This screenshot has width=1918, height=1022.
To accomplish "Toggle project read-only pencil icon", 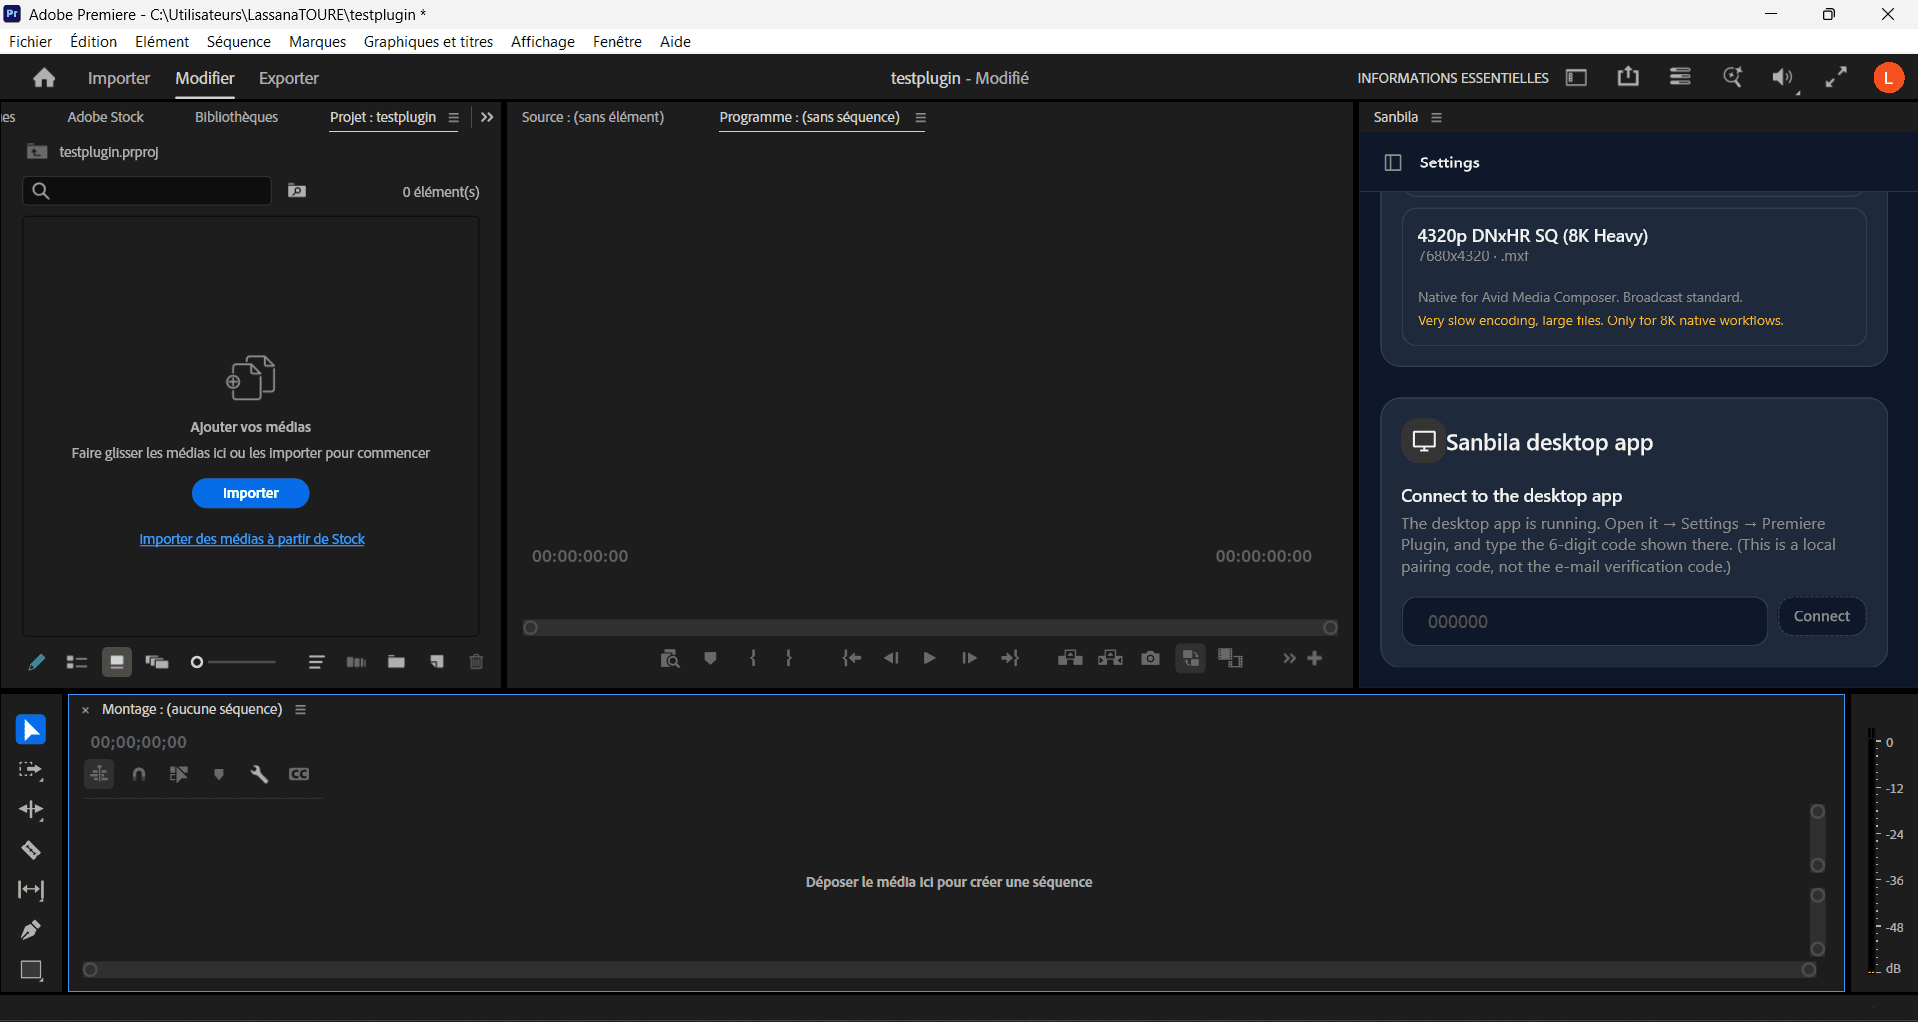I will coord(37,662).
